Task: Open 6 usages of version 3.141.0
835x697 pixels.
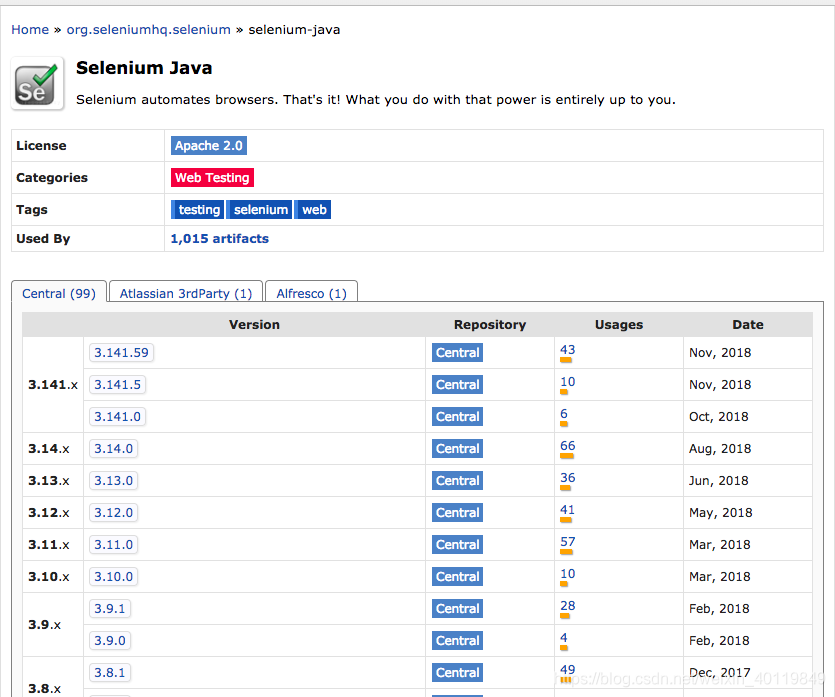Action: [564, 414]
